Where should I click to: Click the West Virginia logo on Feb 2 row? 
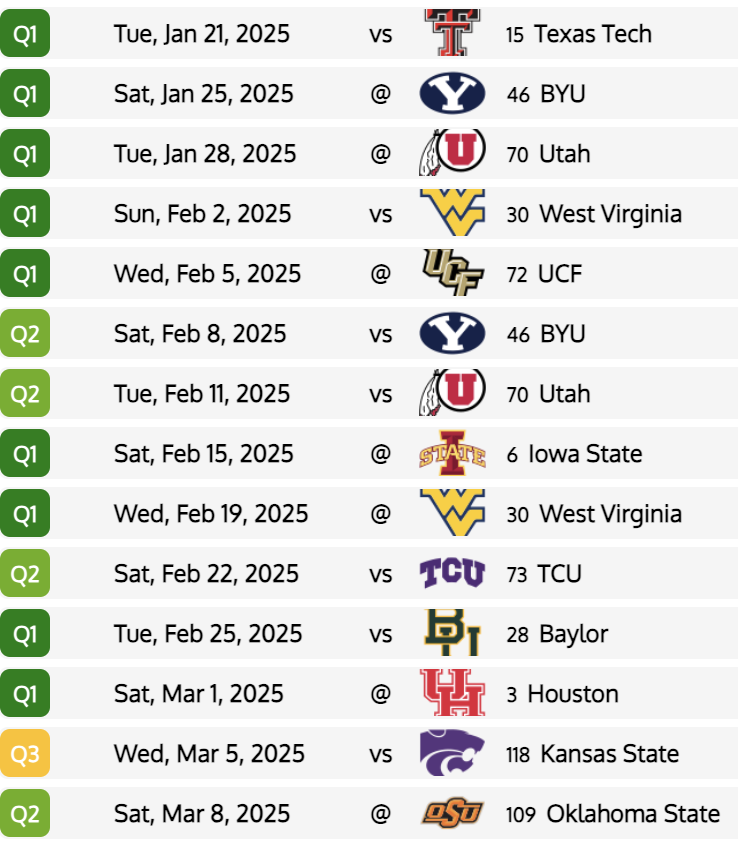[x=452, y=213]
